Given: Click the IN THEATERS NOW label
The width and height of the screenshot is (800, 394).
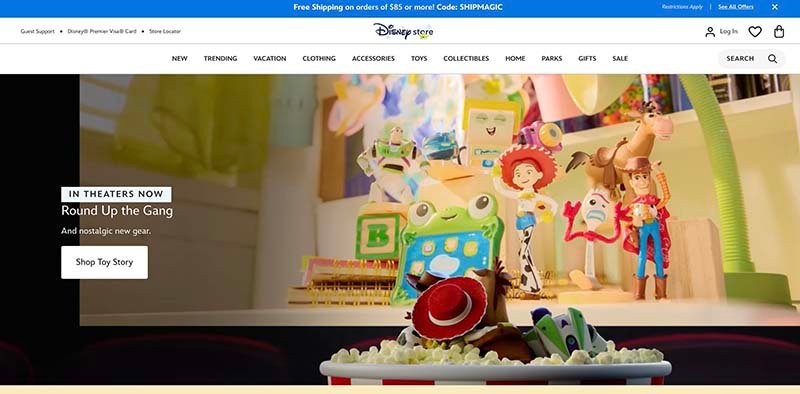Looking at the screenshot, I should pyautogui.click(x=116, y=194).
